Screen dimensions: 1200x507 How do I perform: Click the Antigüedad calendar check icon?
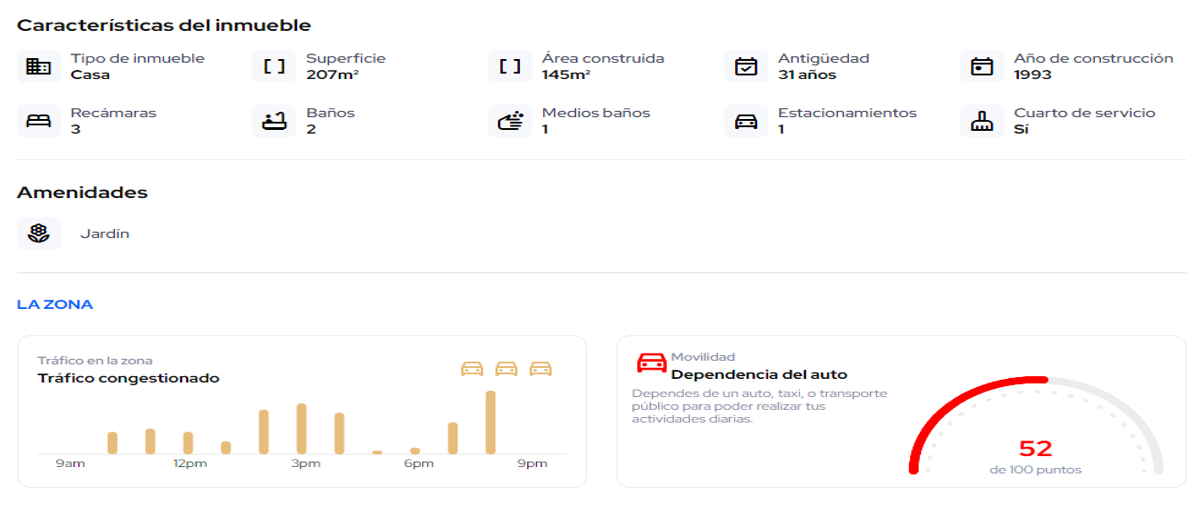(x=746, y=67)
